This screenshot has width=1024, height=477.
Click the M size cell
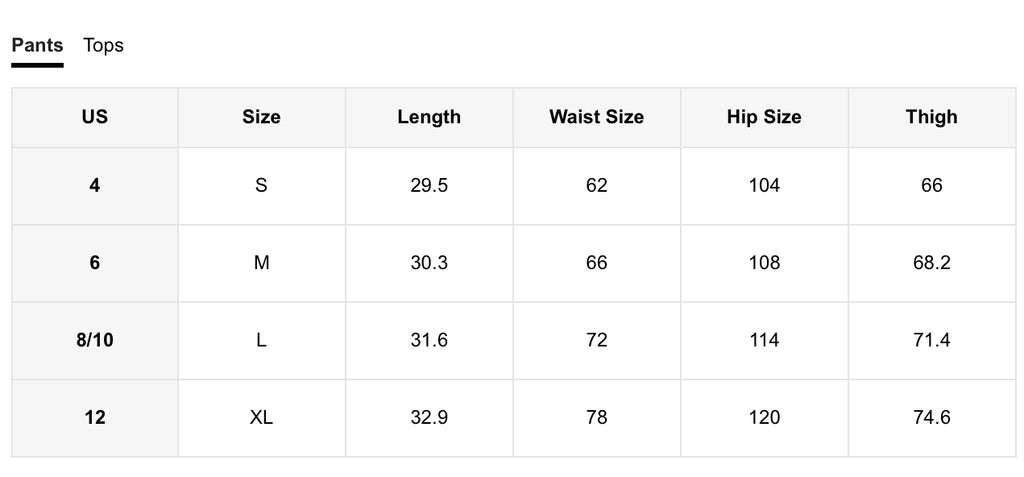[261, 263]
